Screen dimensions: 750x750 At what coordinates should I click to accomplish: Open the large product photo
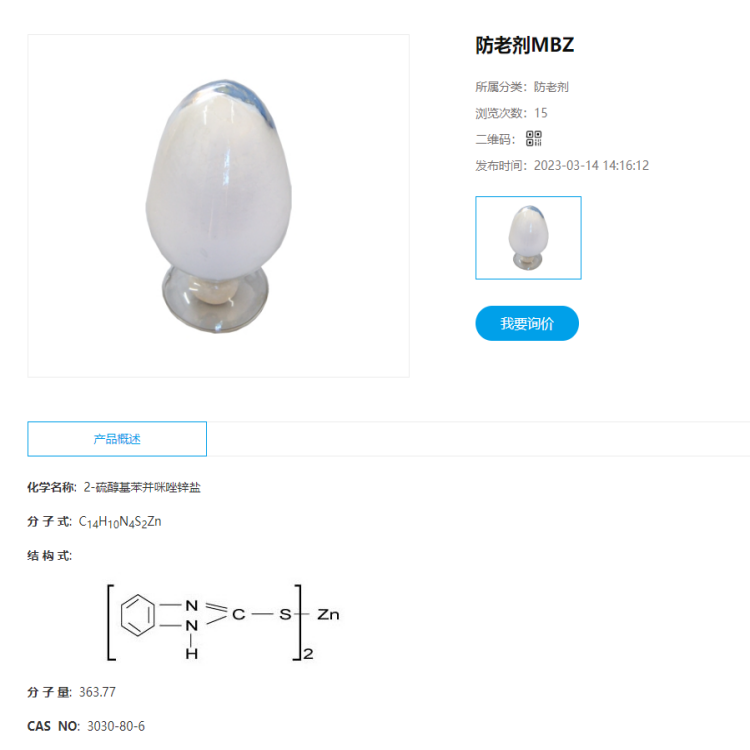219,206
